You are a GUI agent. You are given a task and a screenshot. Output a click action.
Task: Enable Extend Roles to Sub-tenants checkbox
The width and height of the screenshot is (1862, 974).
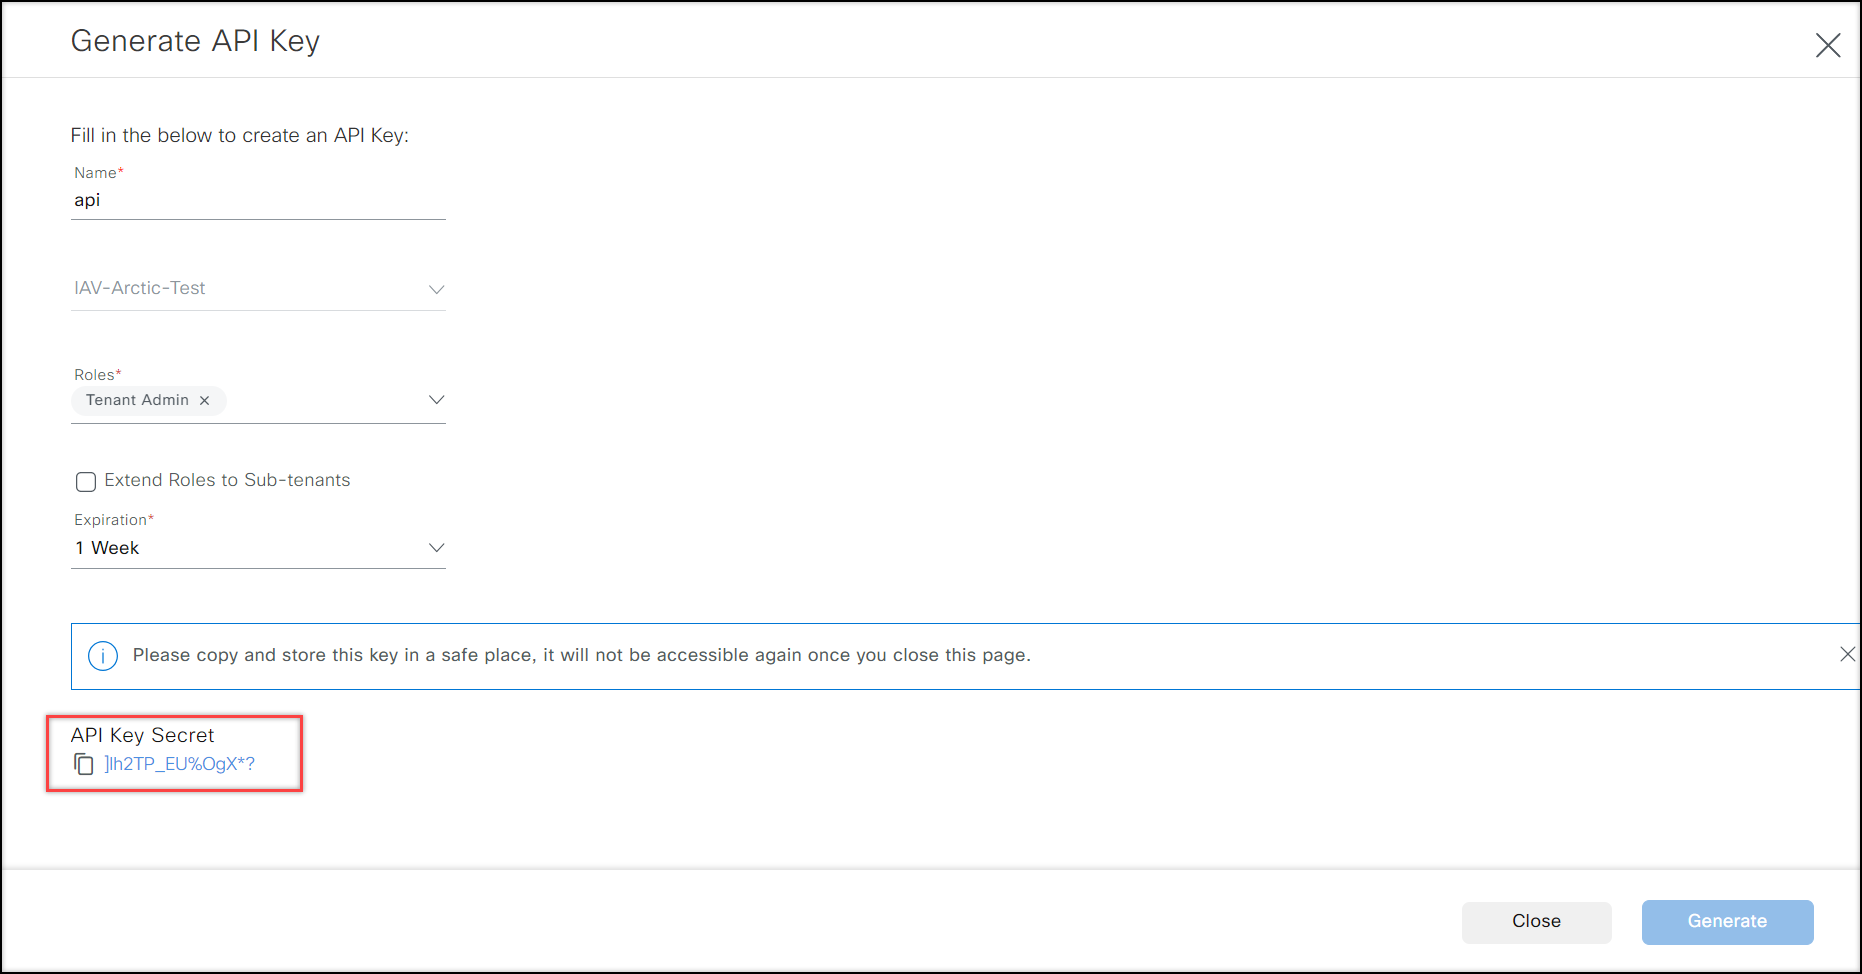[x=86, y=482]
